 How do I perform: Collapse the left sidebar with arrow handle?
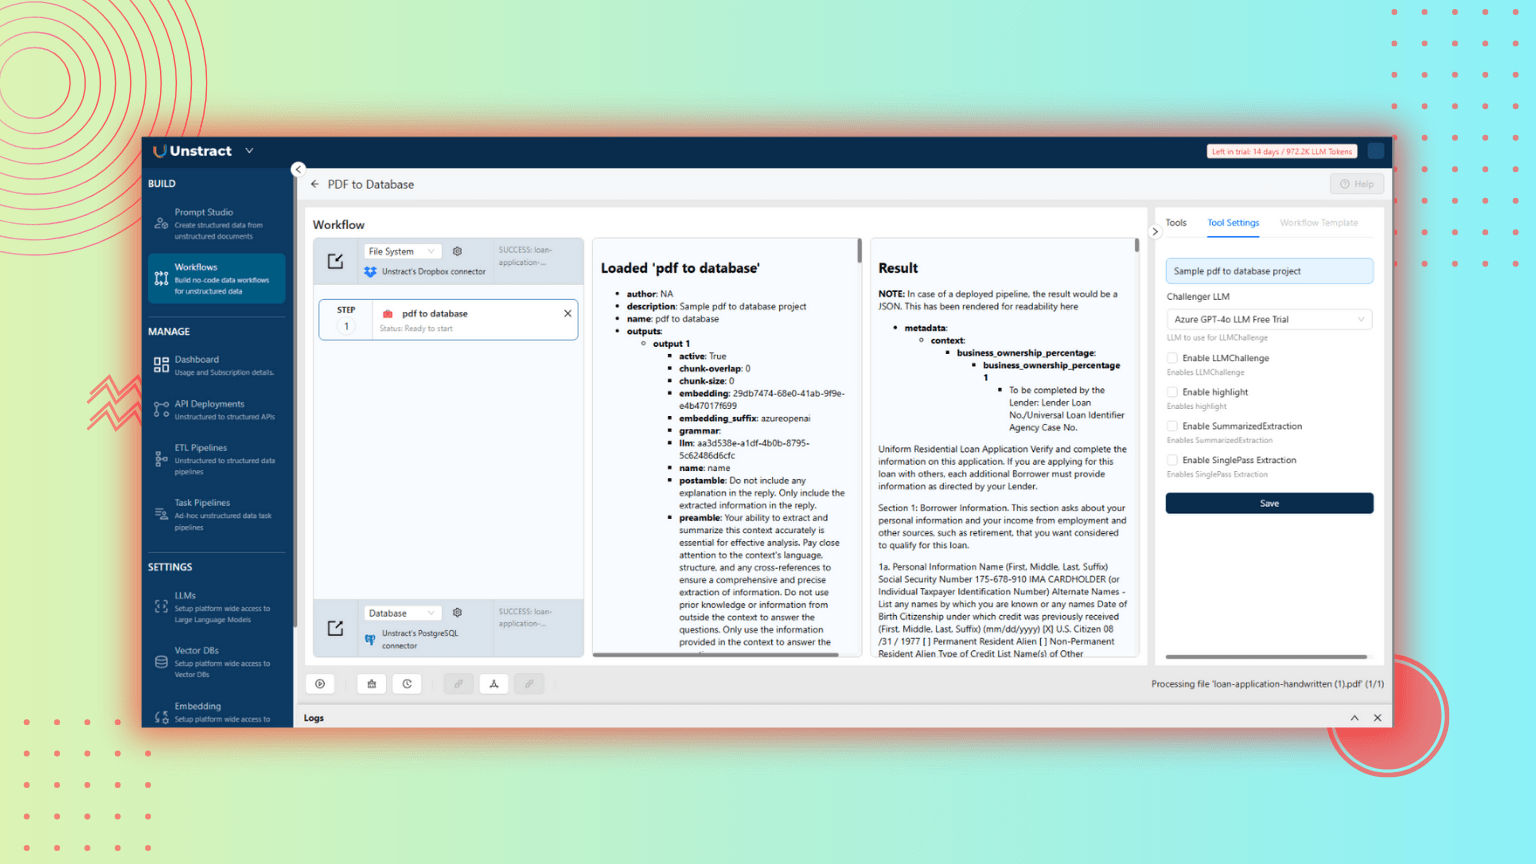[x=298, y=170]
